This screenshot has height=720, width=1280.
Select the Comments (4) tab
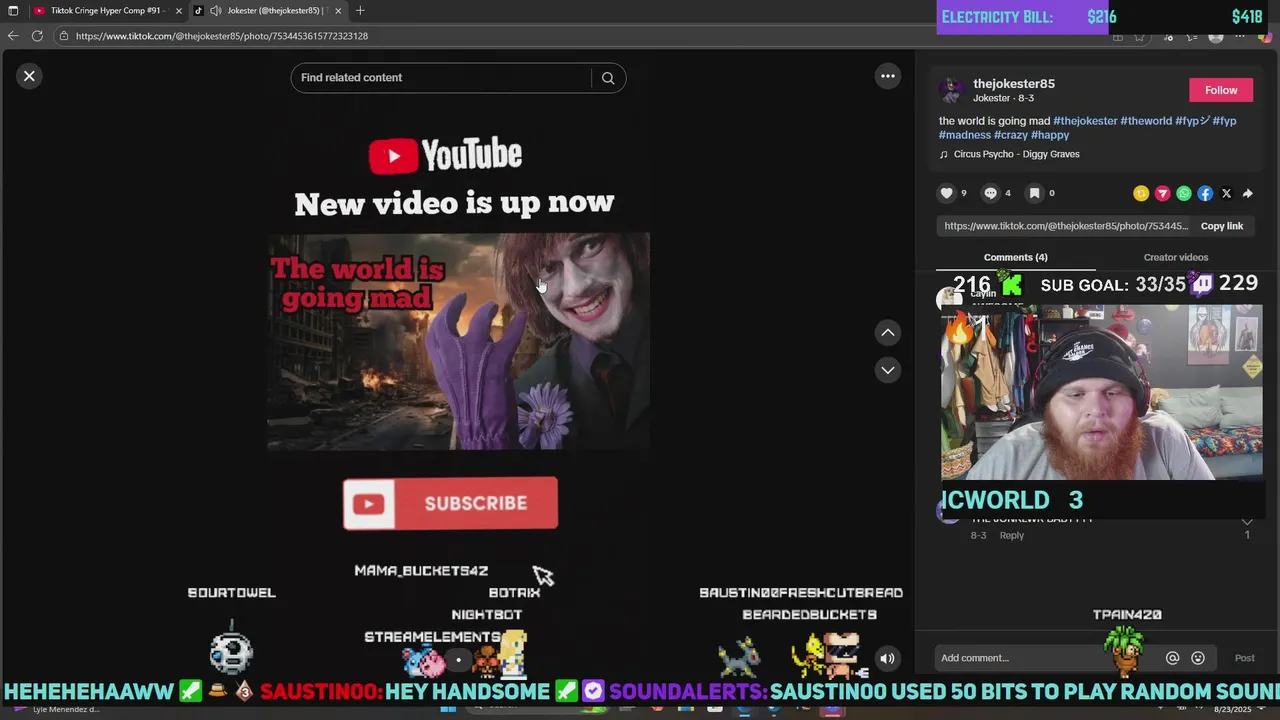1016,257
